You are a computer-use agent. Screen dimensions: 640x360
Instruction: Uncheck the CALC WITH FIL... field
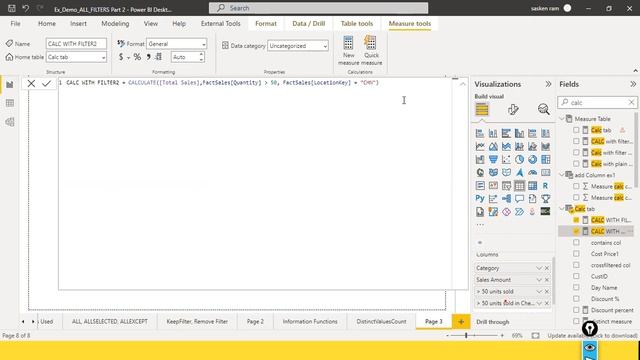[576, 220]
